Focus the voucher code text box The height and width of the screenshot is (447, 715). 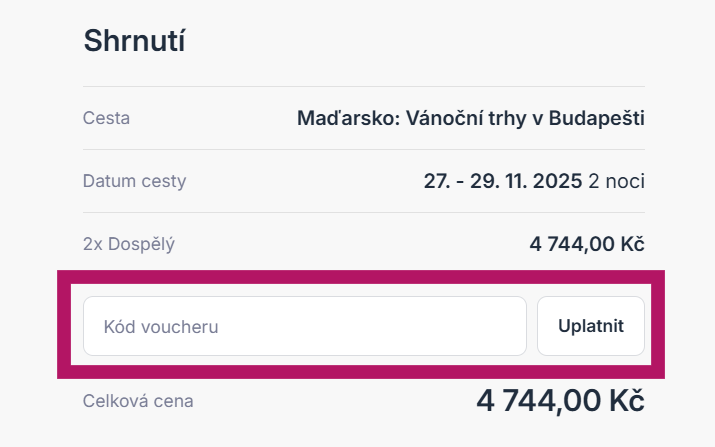pos(304,326)
